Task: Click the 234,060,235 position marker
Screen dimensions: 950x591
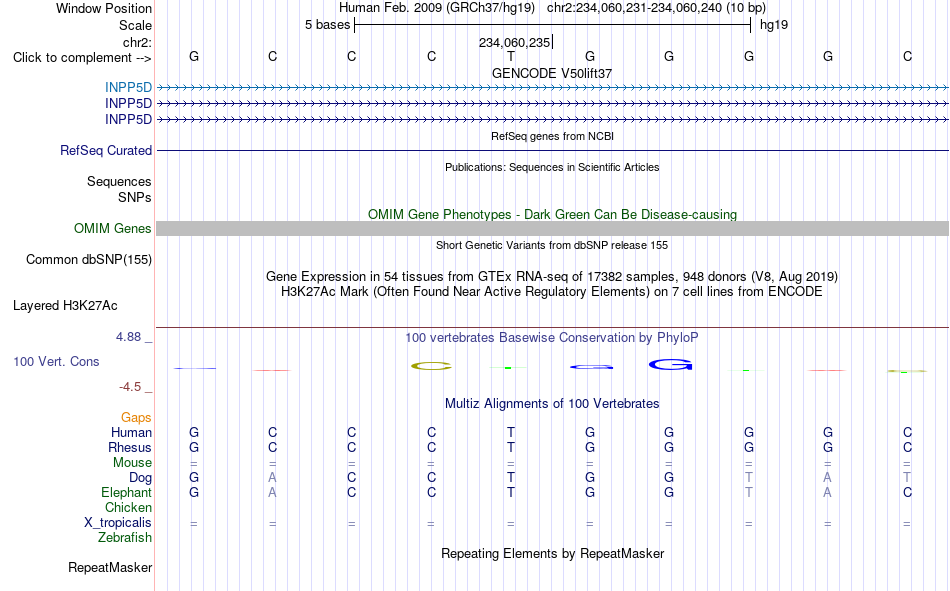Action: pyautogui.click(x=515, y=42)
